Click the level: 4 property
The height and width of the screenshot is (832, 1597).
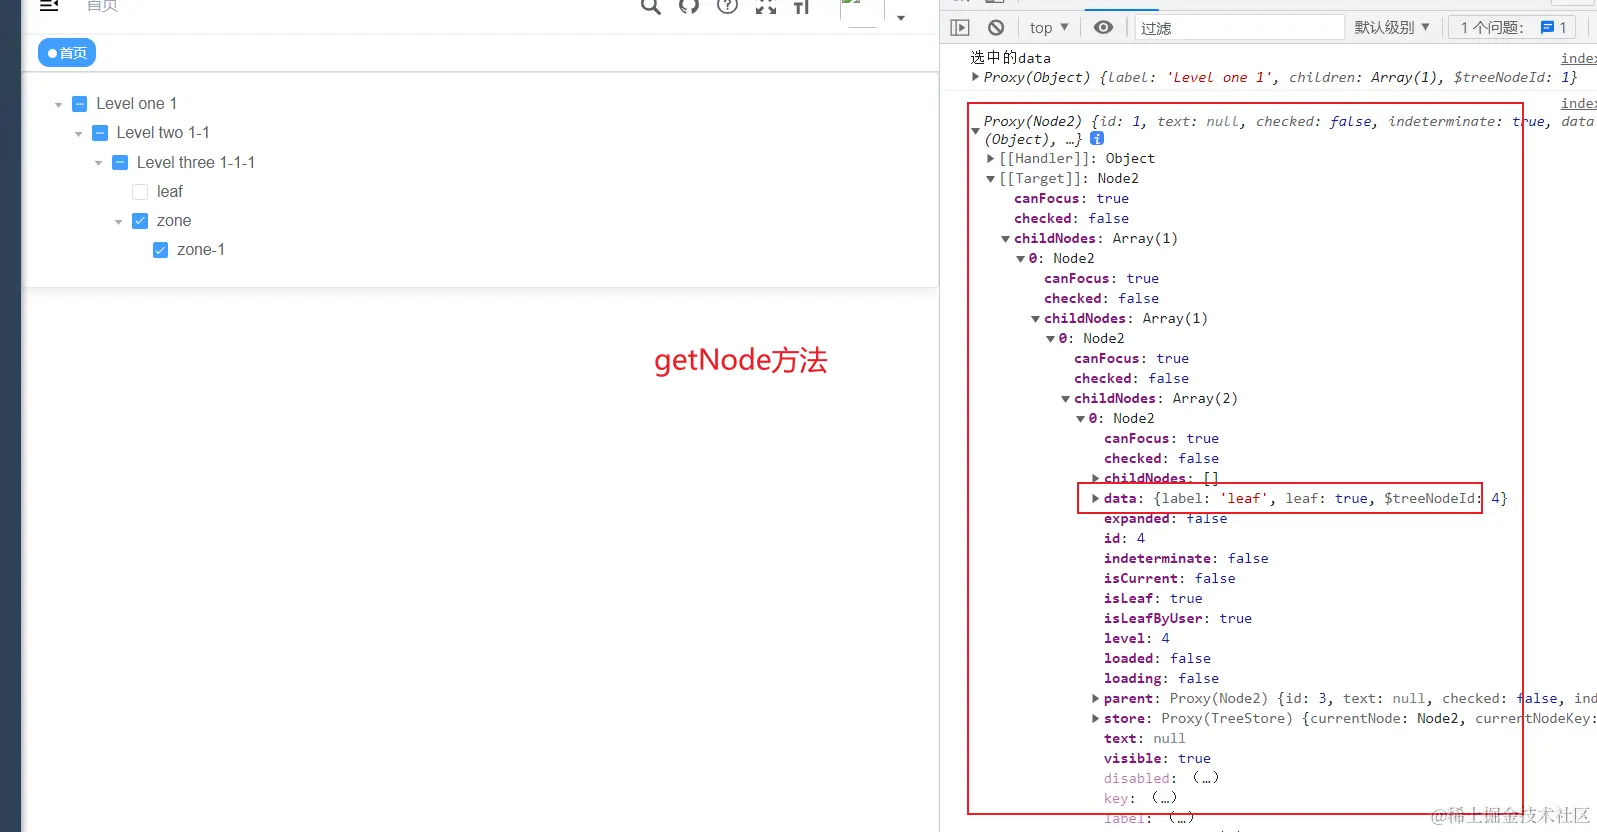click(1137, 638)
